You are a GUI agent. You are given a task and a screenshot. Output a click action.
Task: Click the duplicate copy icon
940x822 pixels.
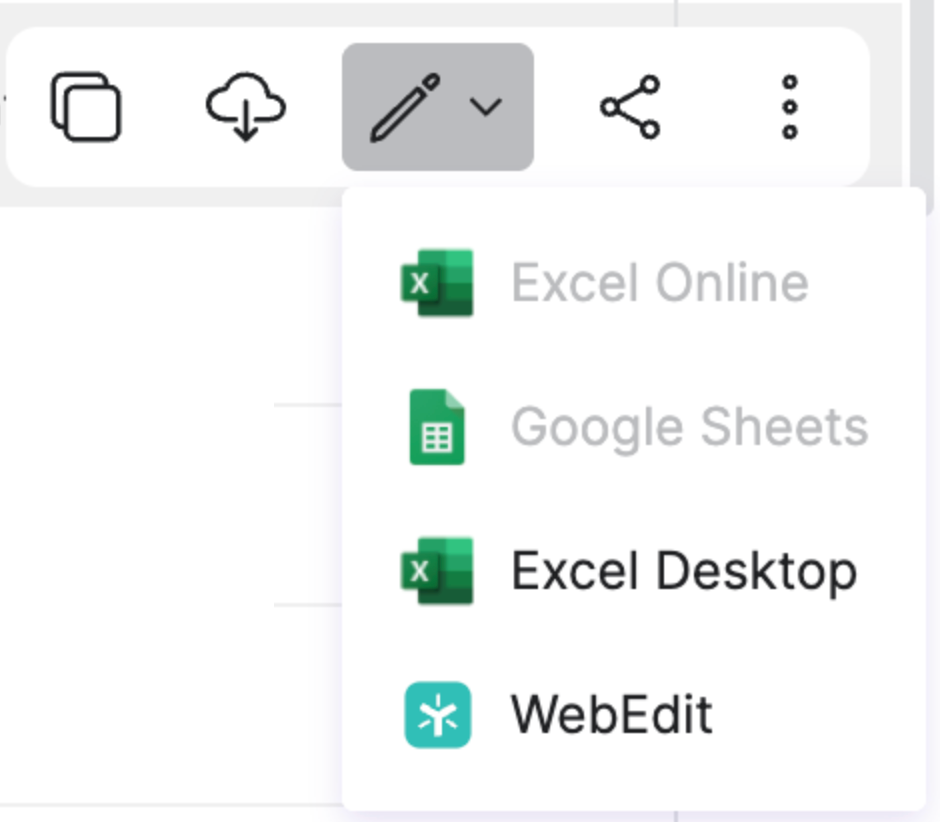pos(86,106)
